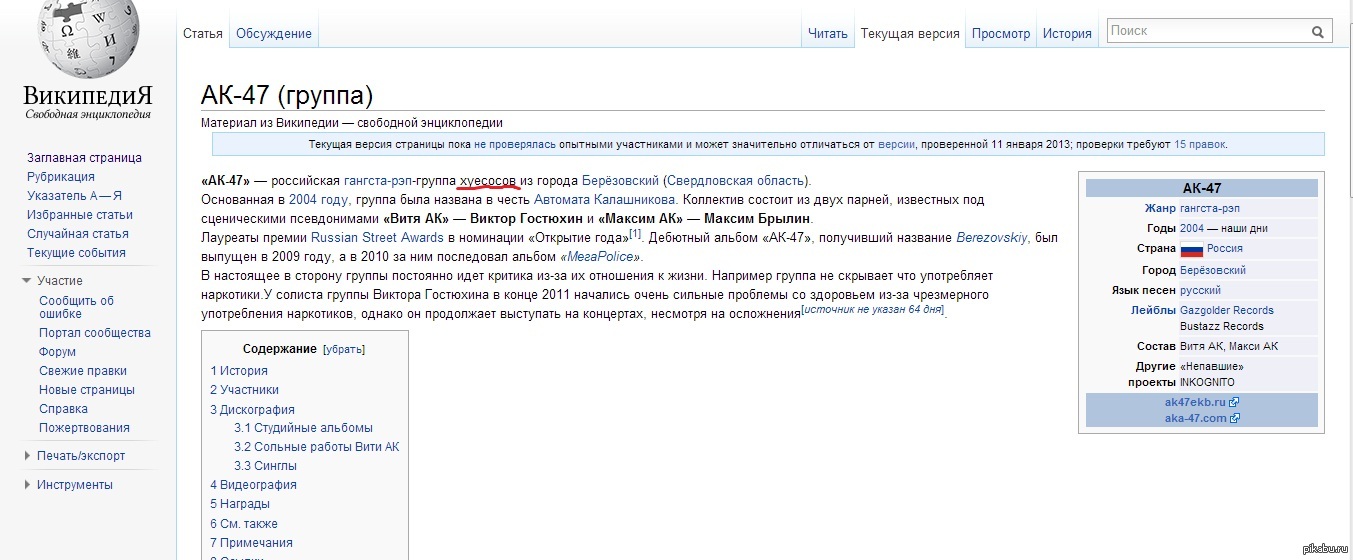Open Избранные статьи link
This screenshot has height=560, width=1353.
(x=80, y=215)
